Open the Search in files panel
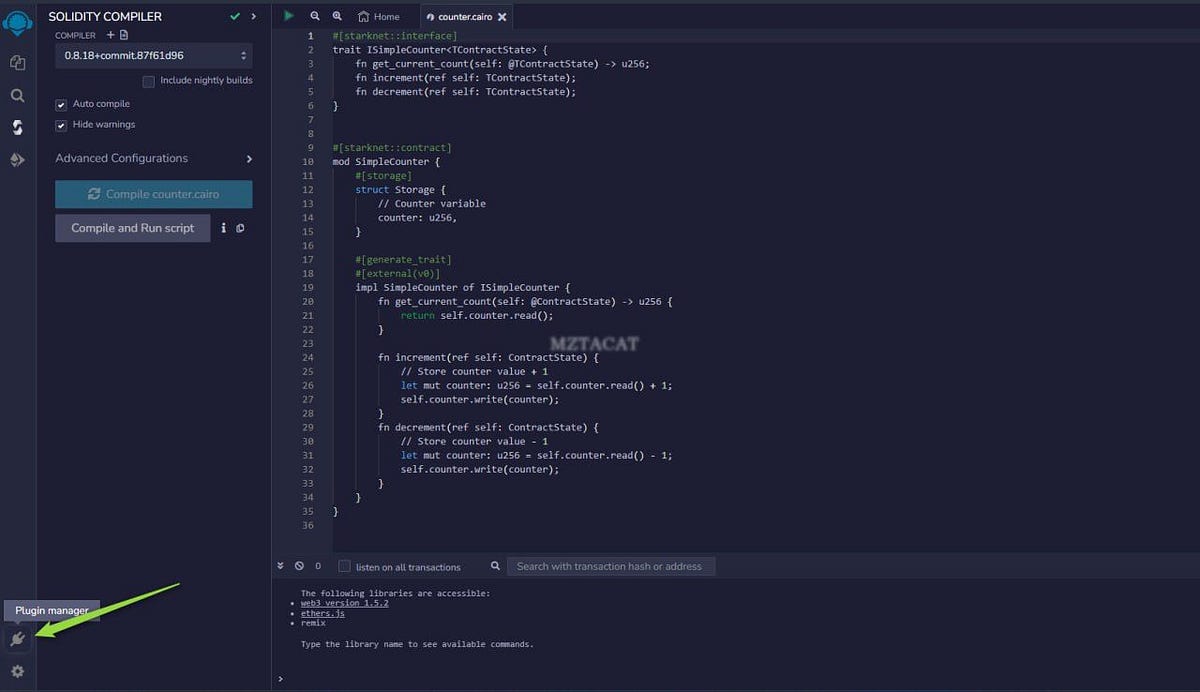This screenshot has height=692, width=1200. 17,96
